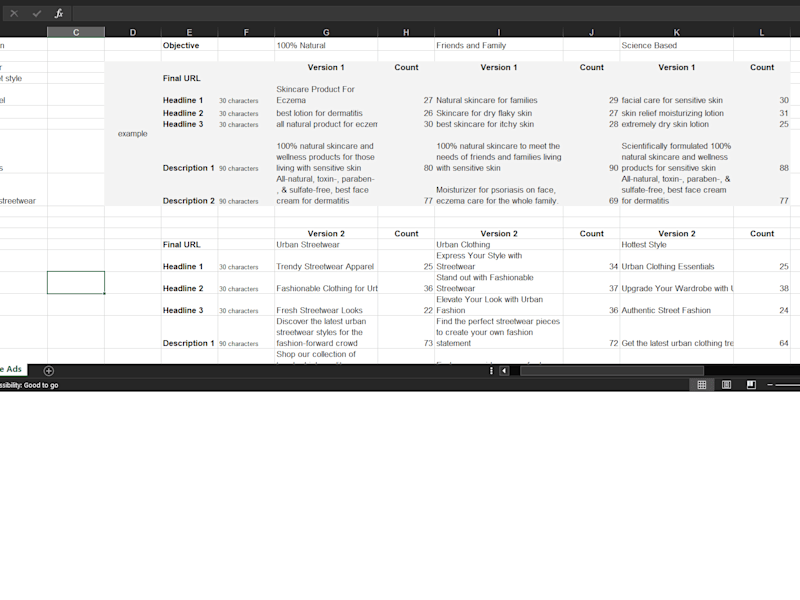This screenshot has width=800, height=600.
Task: Click the 'example' cell
Action: point(133,134)
